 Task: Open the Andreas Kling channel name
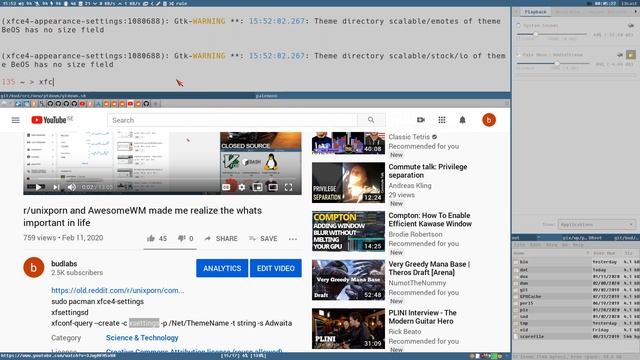(410, 186)
